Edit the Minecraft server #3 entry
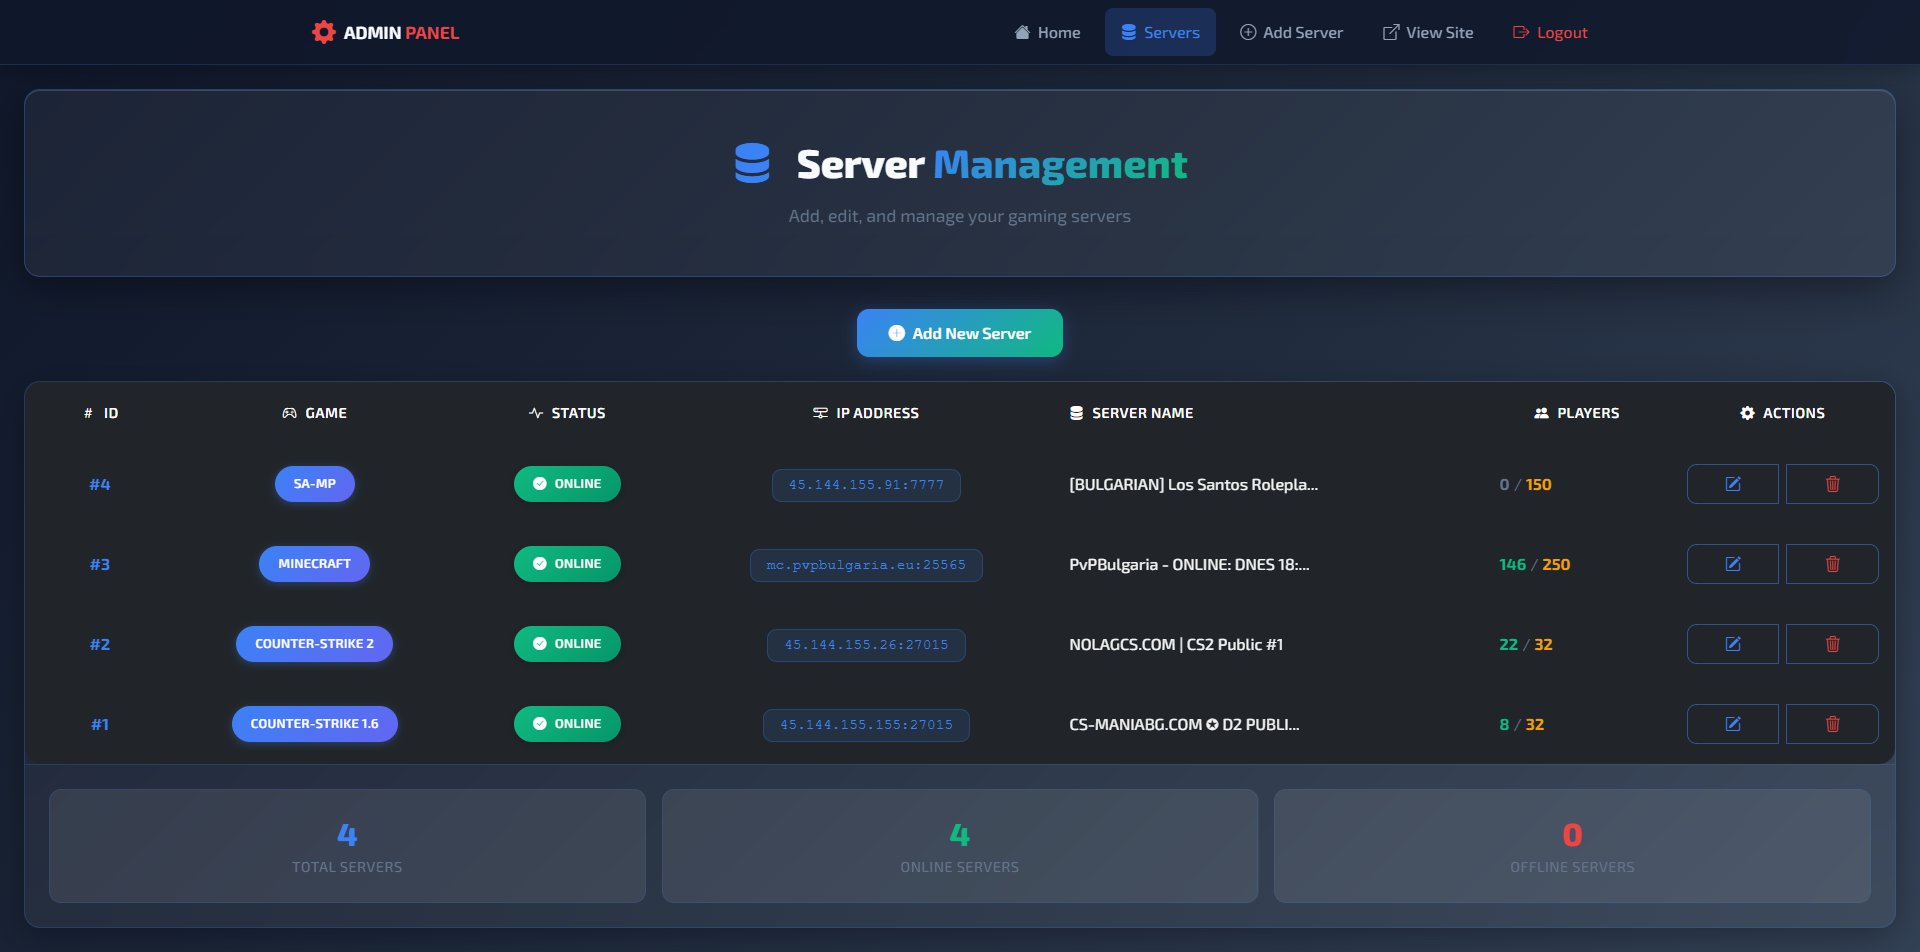The image size is (1920, 952). [1732, 564]
